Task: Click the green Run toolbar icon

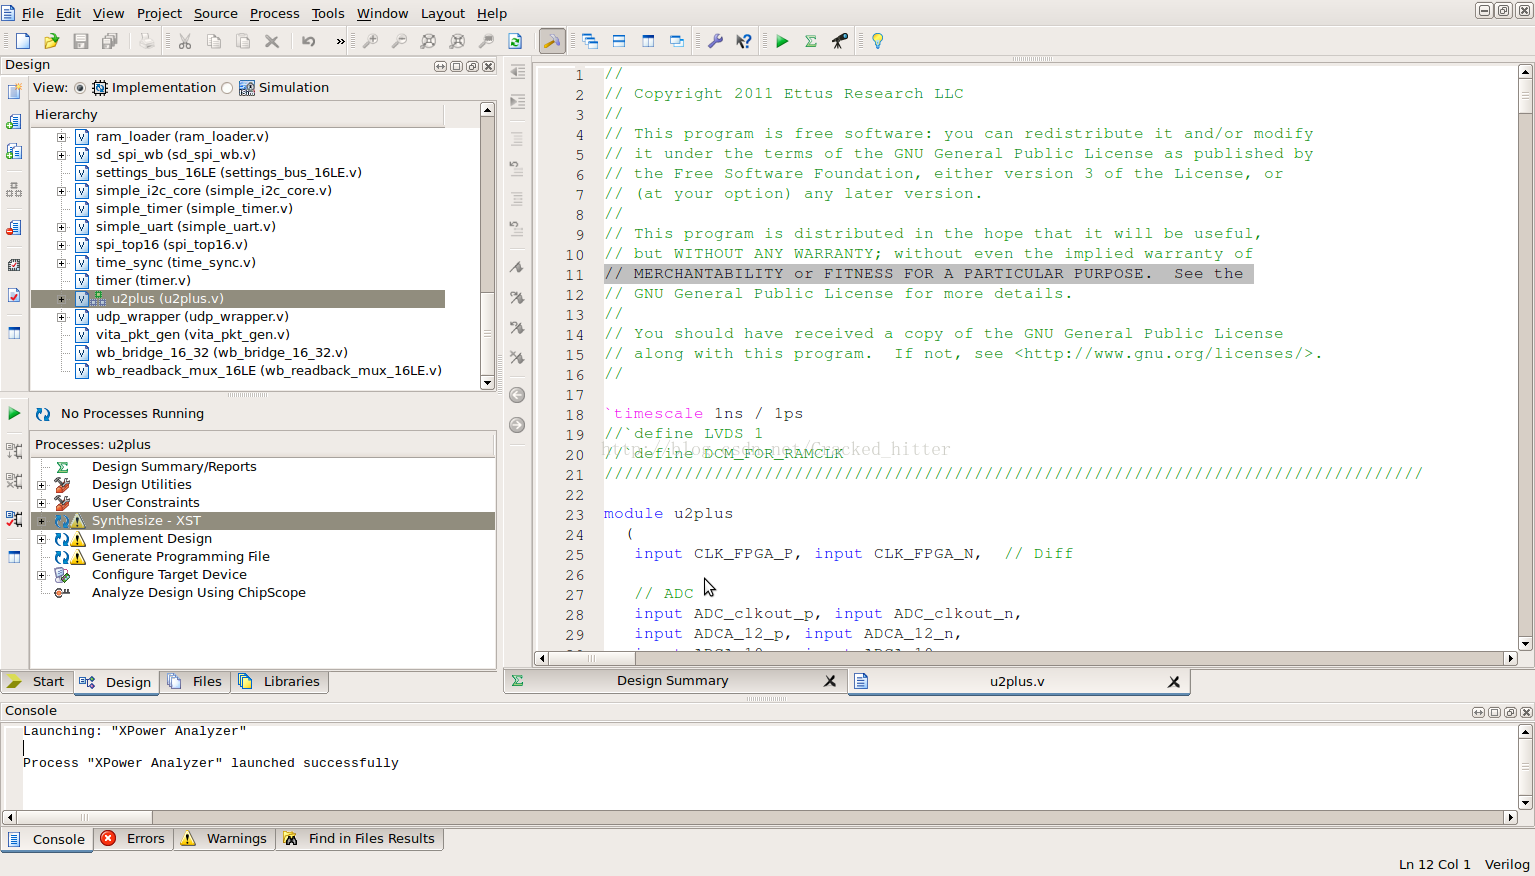Action: pos(782,41)
